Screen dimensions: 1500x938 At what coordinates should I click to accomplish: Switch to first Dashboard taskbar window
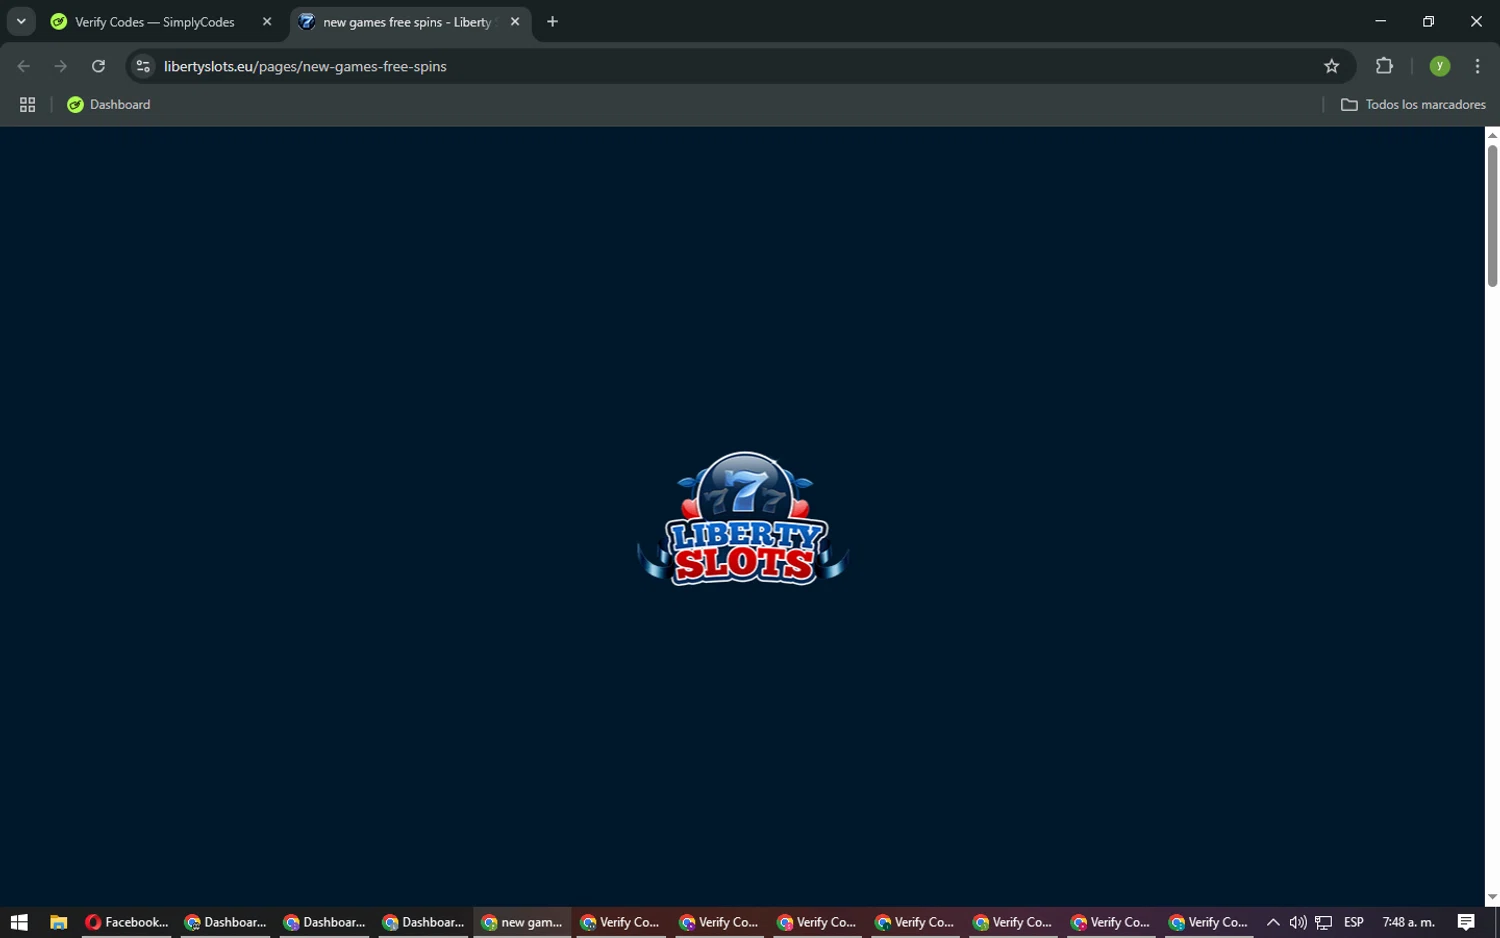[226, 922]
